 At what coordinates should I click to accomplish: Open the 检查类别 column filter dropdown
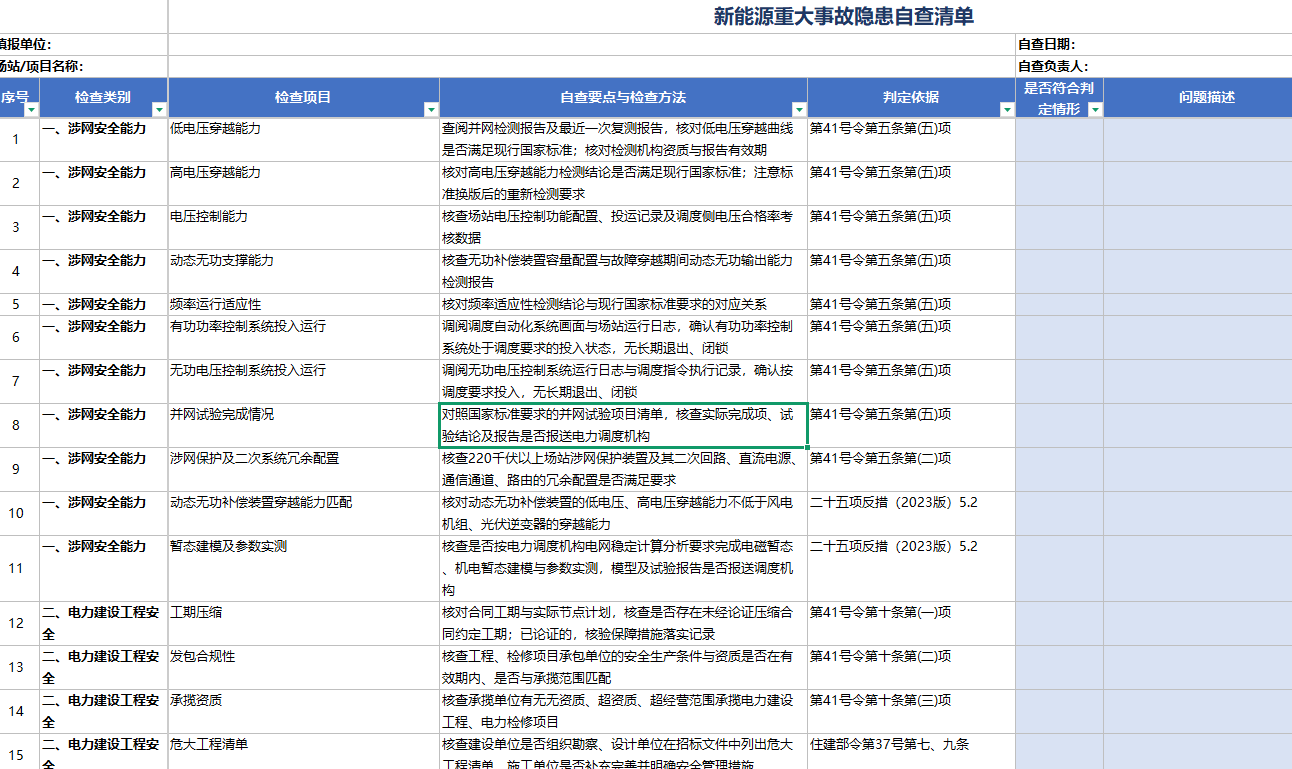pyautogui.click(x=159, y=109)
